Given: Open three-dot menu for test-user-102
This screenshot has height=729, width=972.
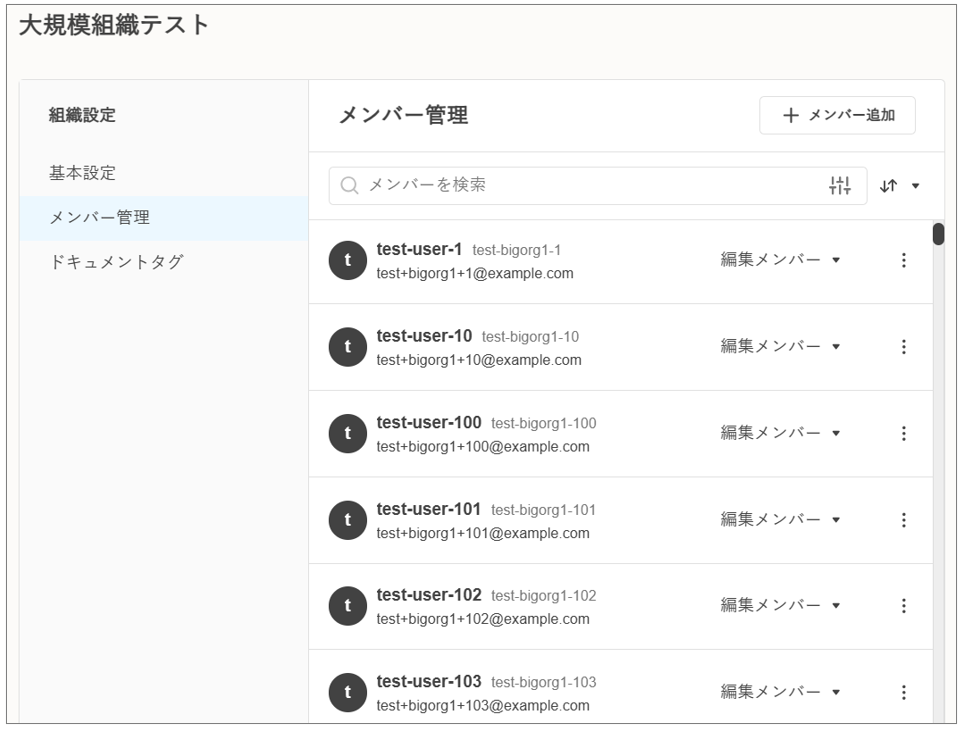Looking at the screenshot, I should [903, 606].
